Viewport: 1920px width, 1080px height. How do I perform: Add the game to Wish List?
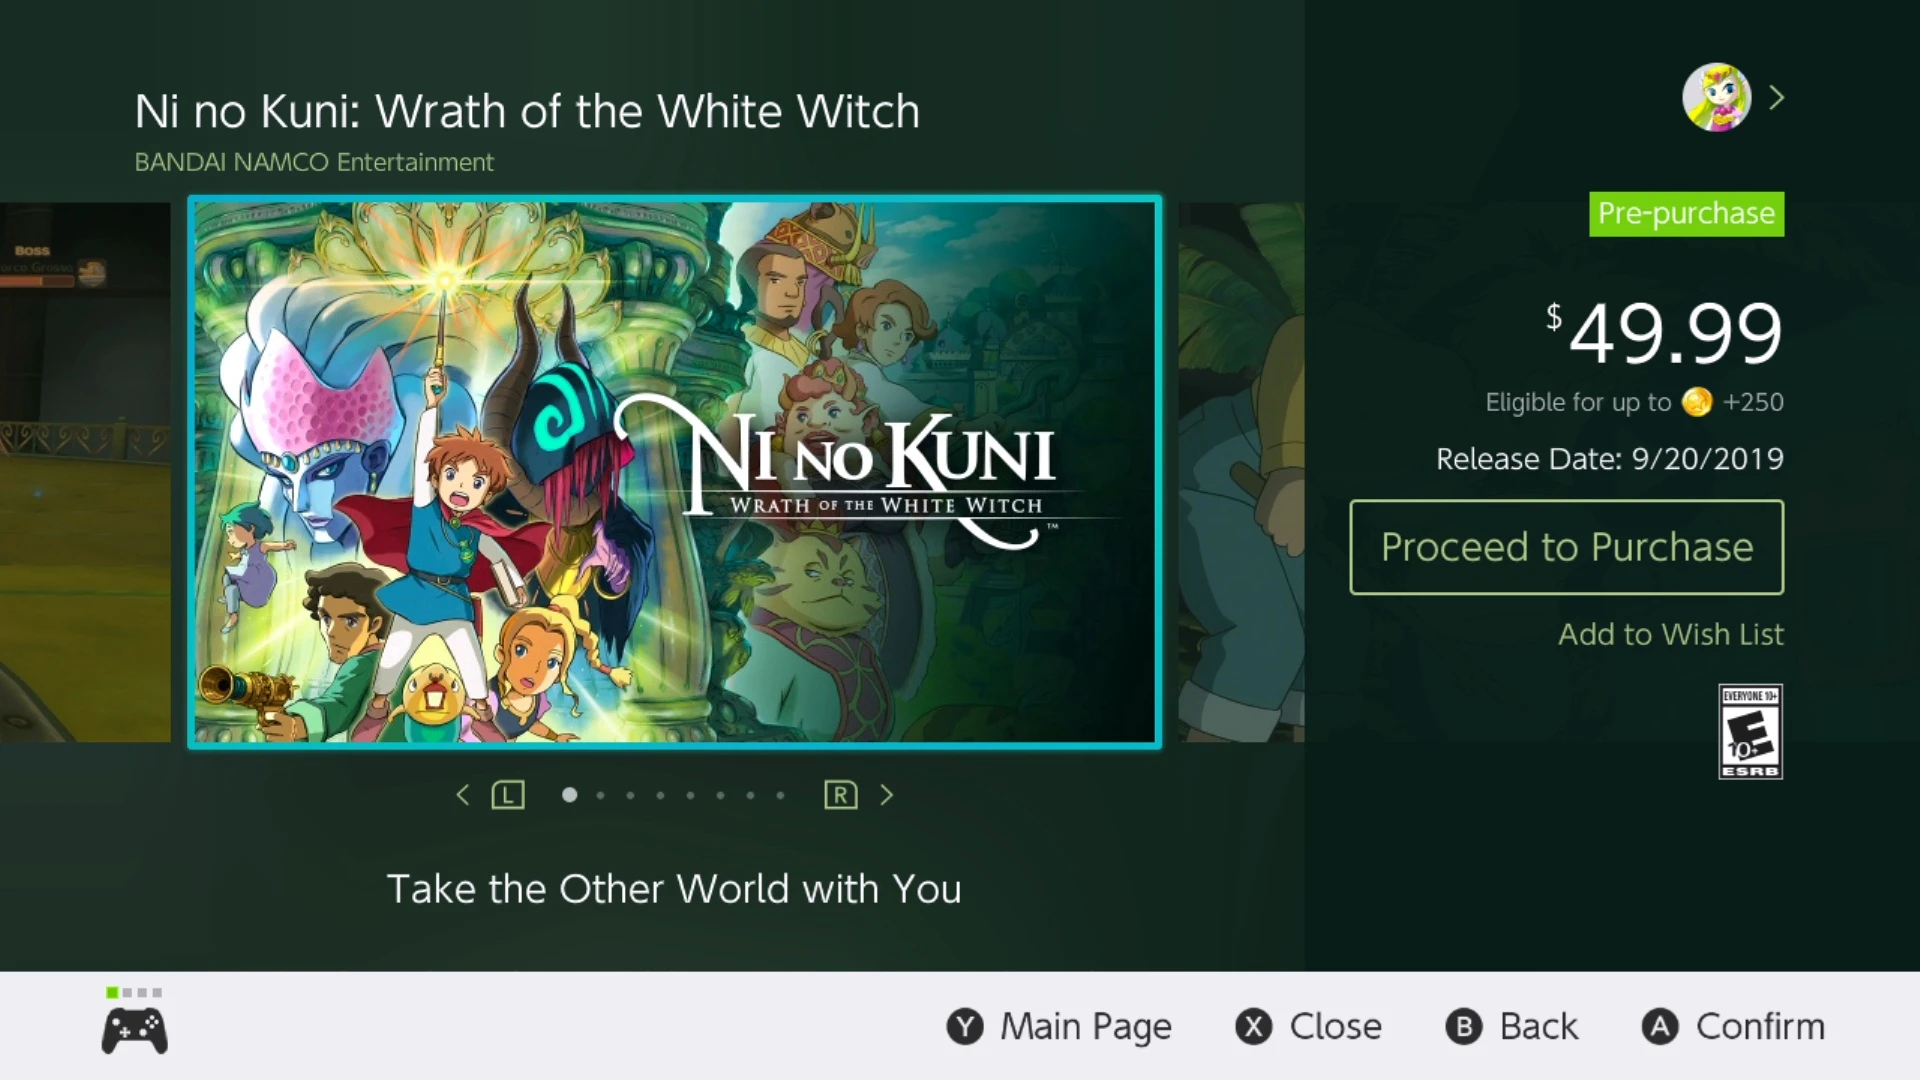coord(1670,634)
